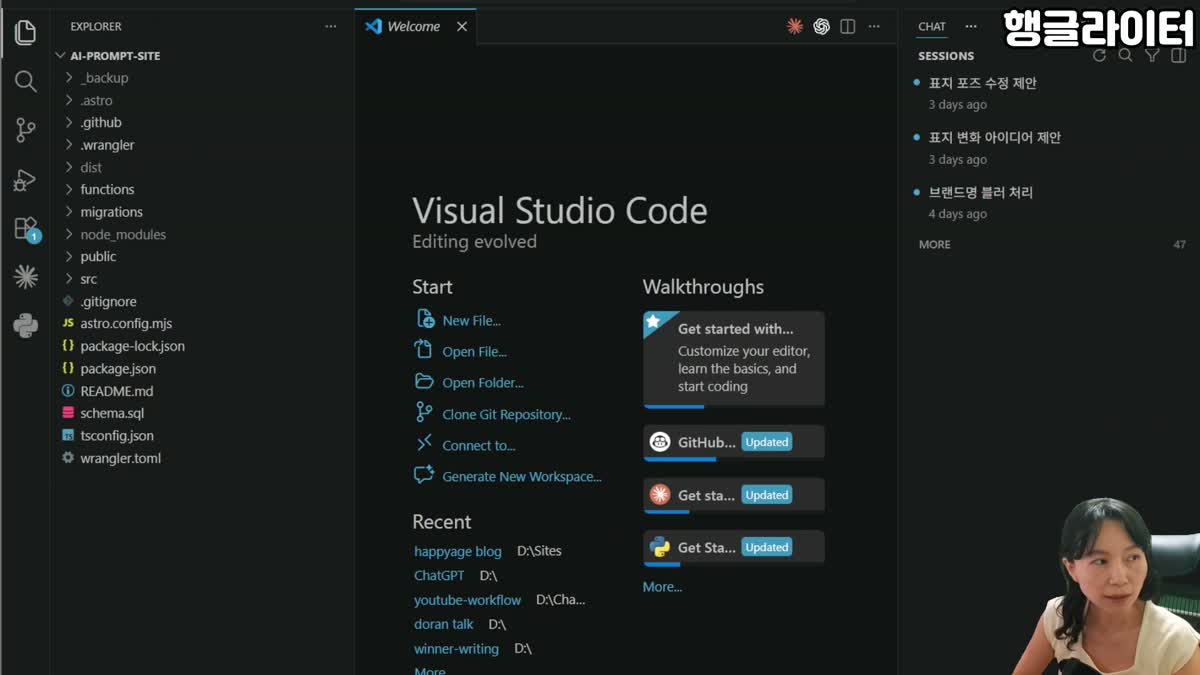Screen dimensions: 1200x675
Task: Close the Welcome tab
Action: pyautogui.click(x=462, y=27)
